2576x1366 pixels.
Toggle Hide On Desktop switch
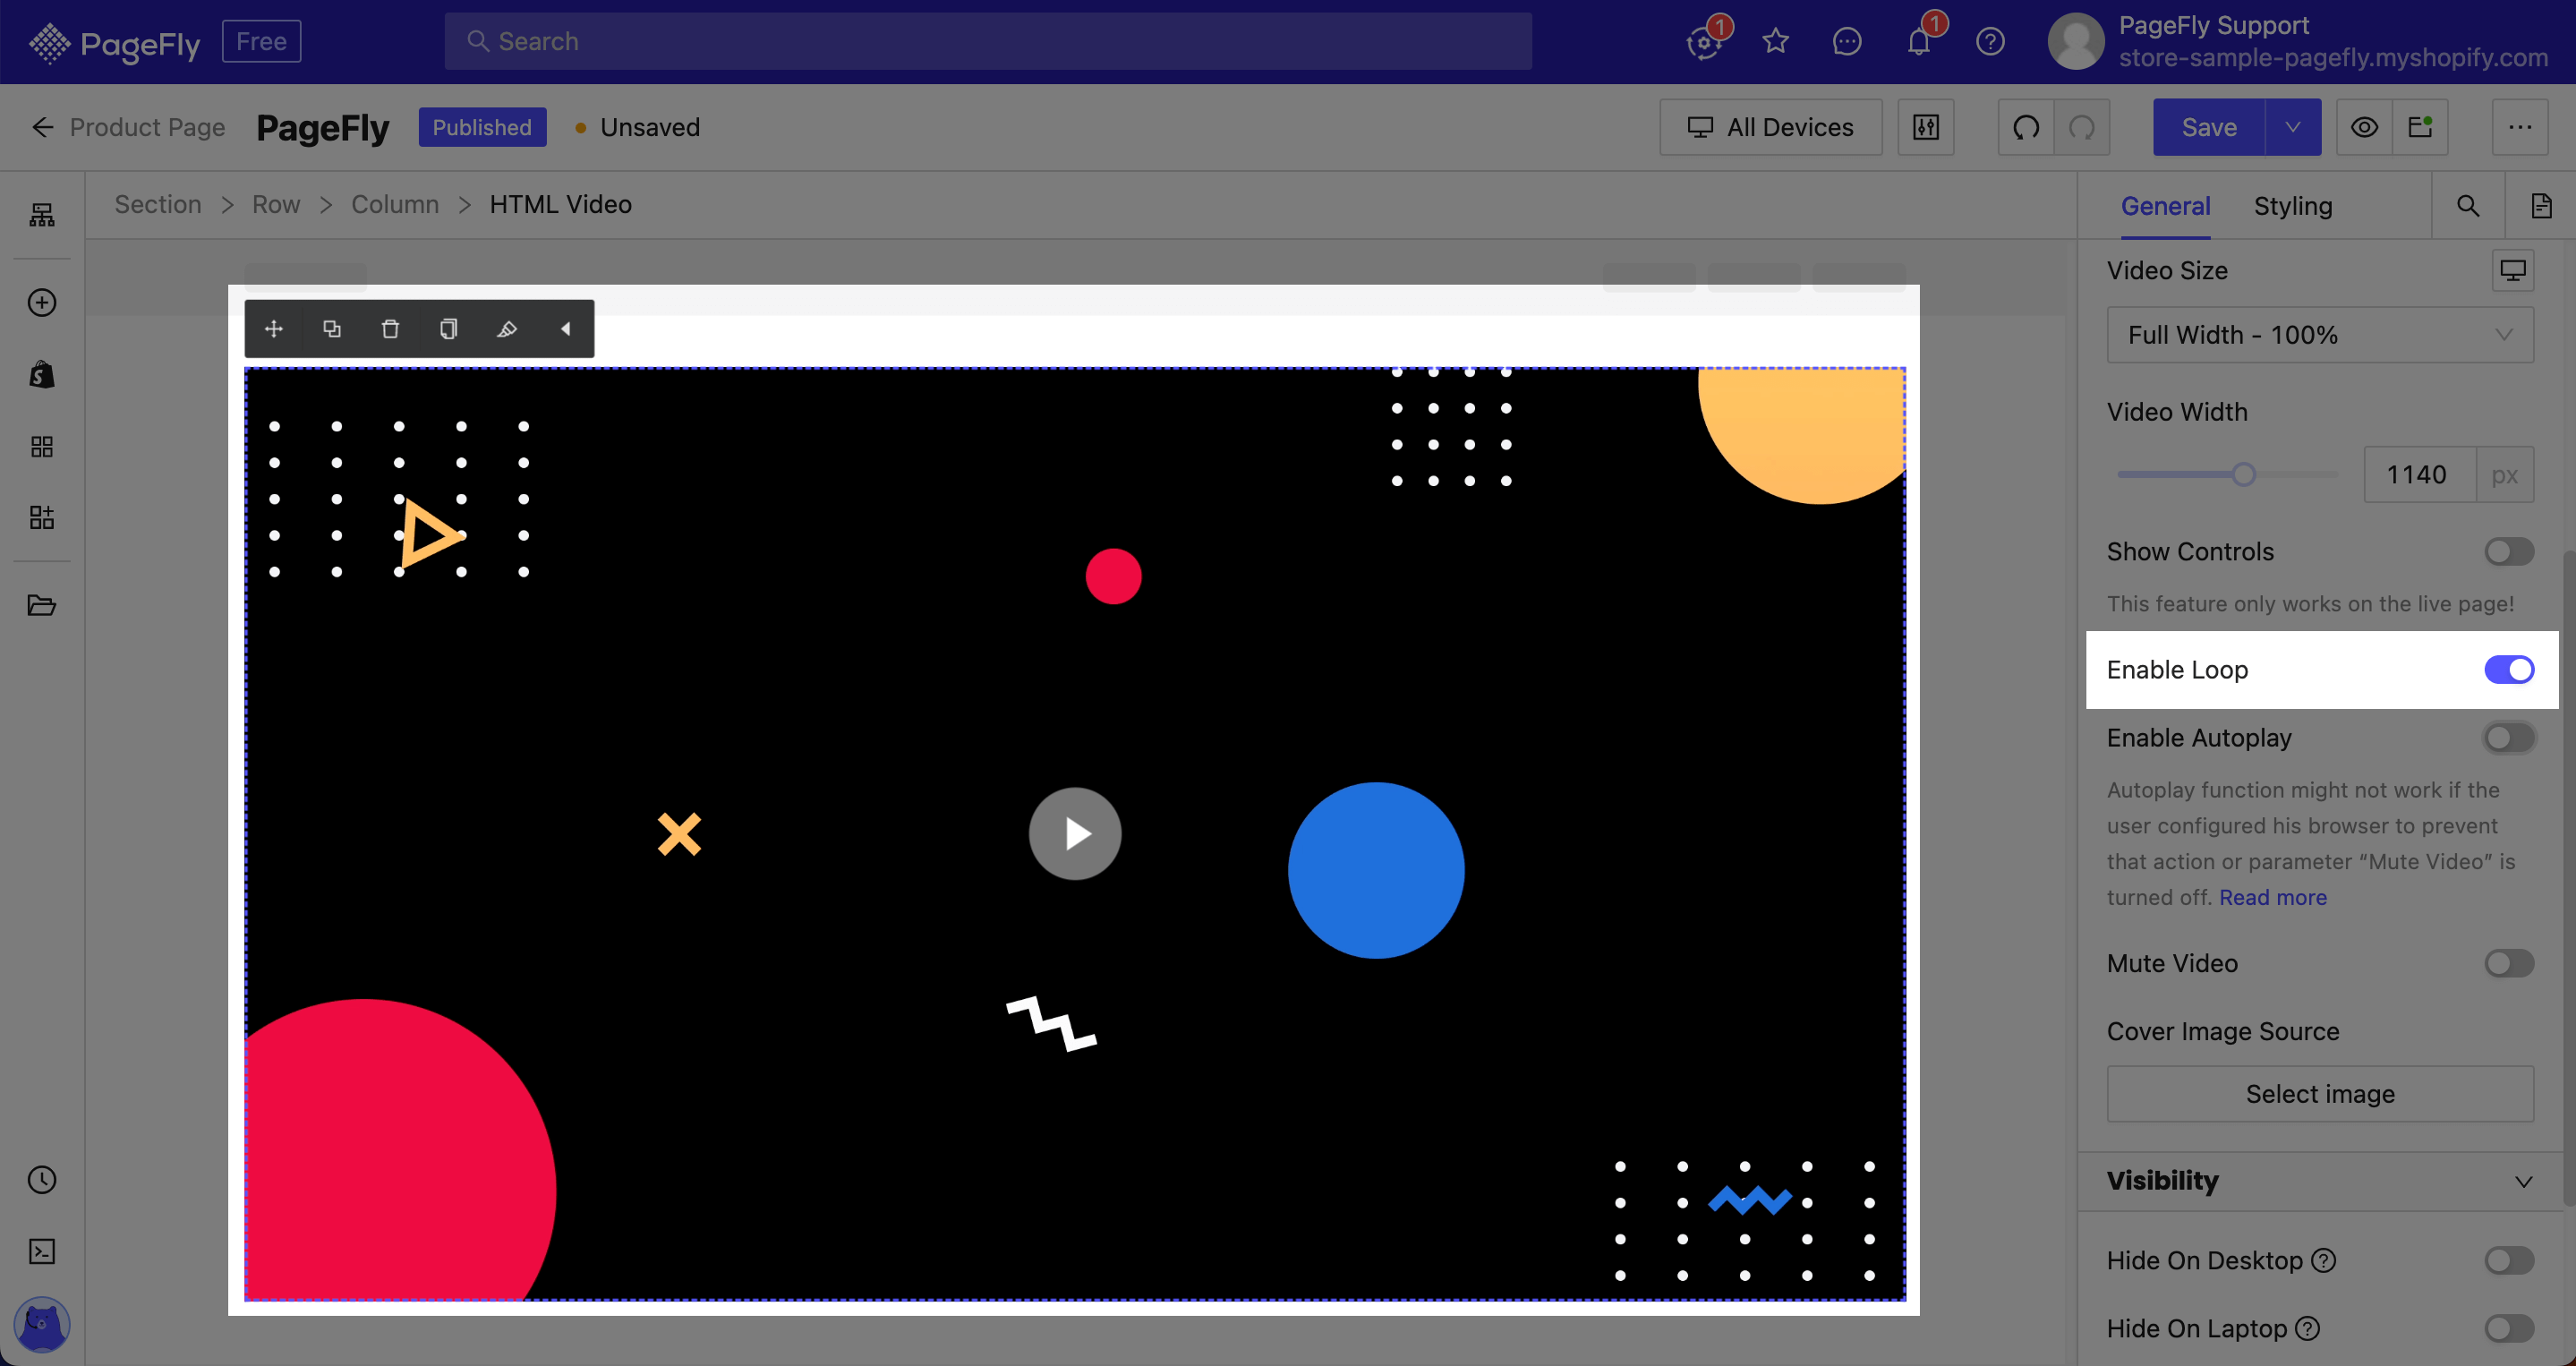click(x=2509, y=1260)
